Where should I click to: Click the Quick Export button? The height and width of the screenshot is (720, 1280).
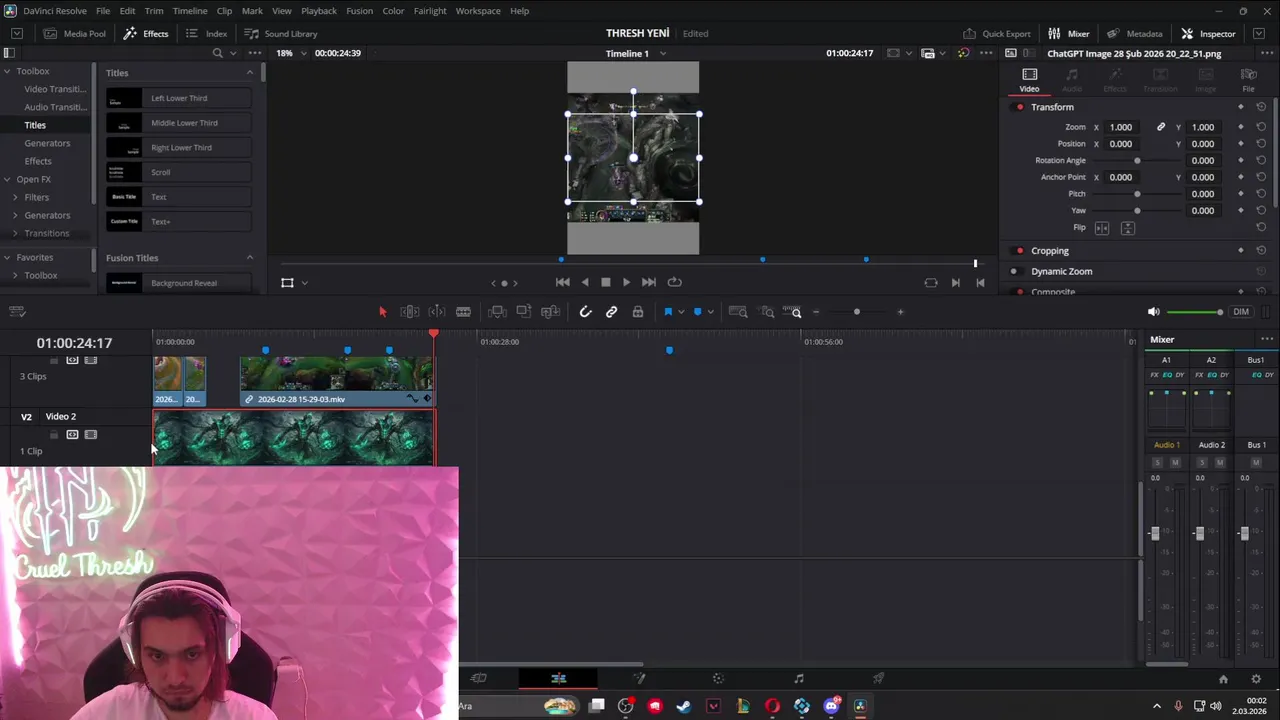[x=997, y=33]
